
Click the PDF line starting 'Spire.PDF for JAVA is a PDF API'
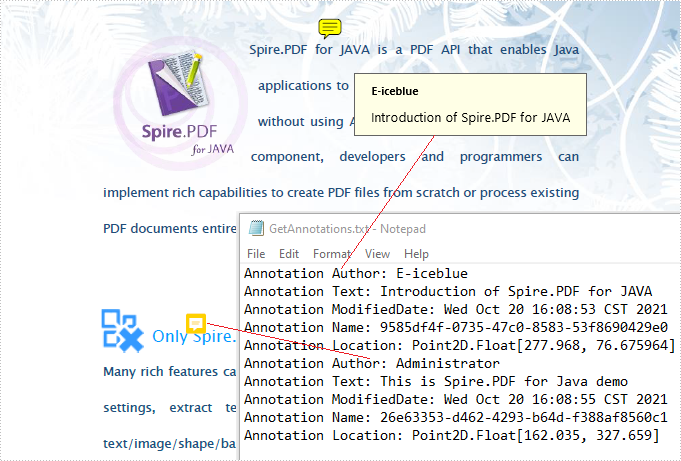414,50
